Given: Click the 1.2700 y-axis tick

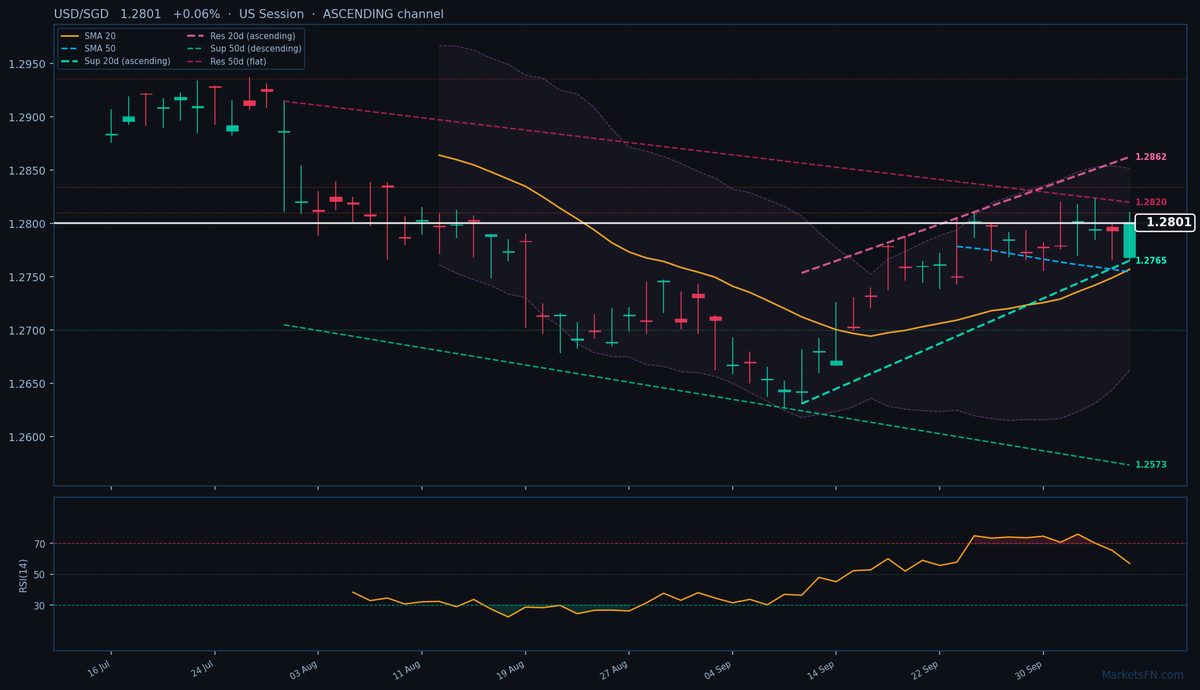Looking at the screenshot, I should 27,331.
